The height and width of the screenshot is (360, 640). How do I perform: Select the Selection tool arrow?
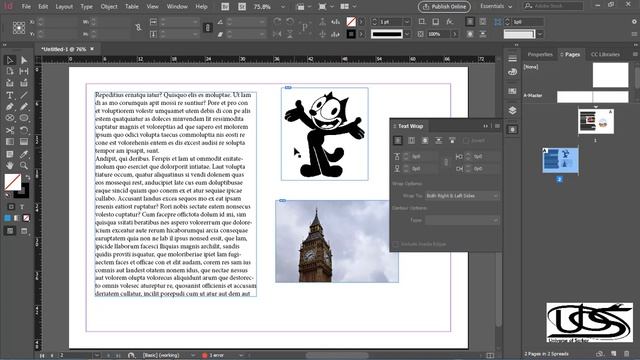click(x=10, y=60)
